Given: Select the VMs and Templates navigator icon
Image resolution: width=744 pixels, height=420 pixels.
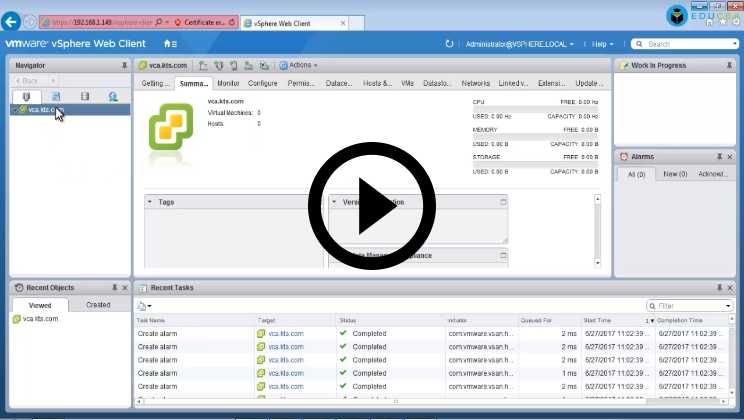Looking at the screenshot, I should pos(56,96).
